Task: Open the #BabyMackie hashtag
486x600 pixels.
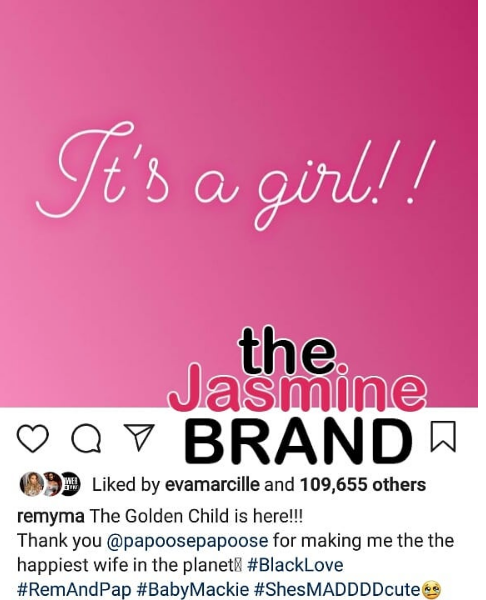Action: coord(192,589)
